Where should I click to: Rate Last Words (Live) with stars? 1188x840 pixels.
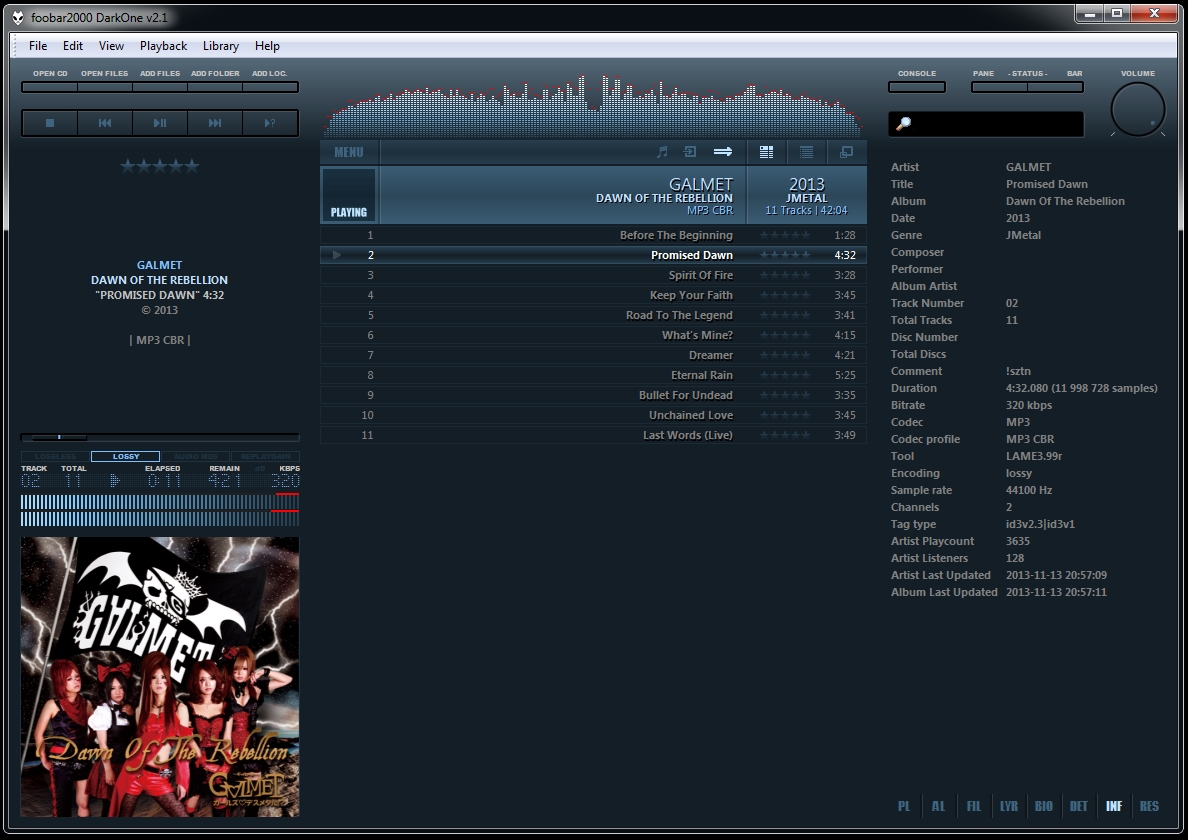[785, 436]
